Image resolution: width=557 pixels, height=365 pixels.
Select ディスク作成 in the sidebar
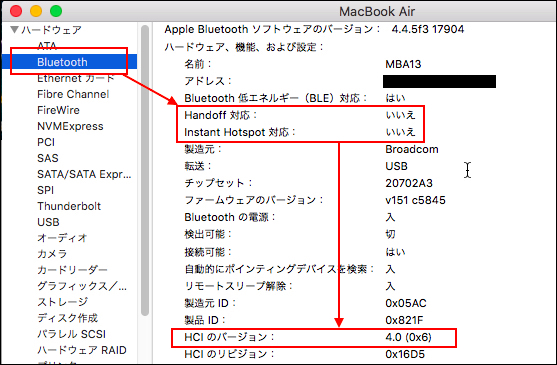67,318
